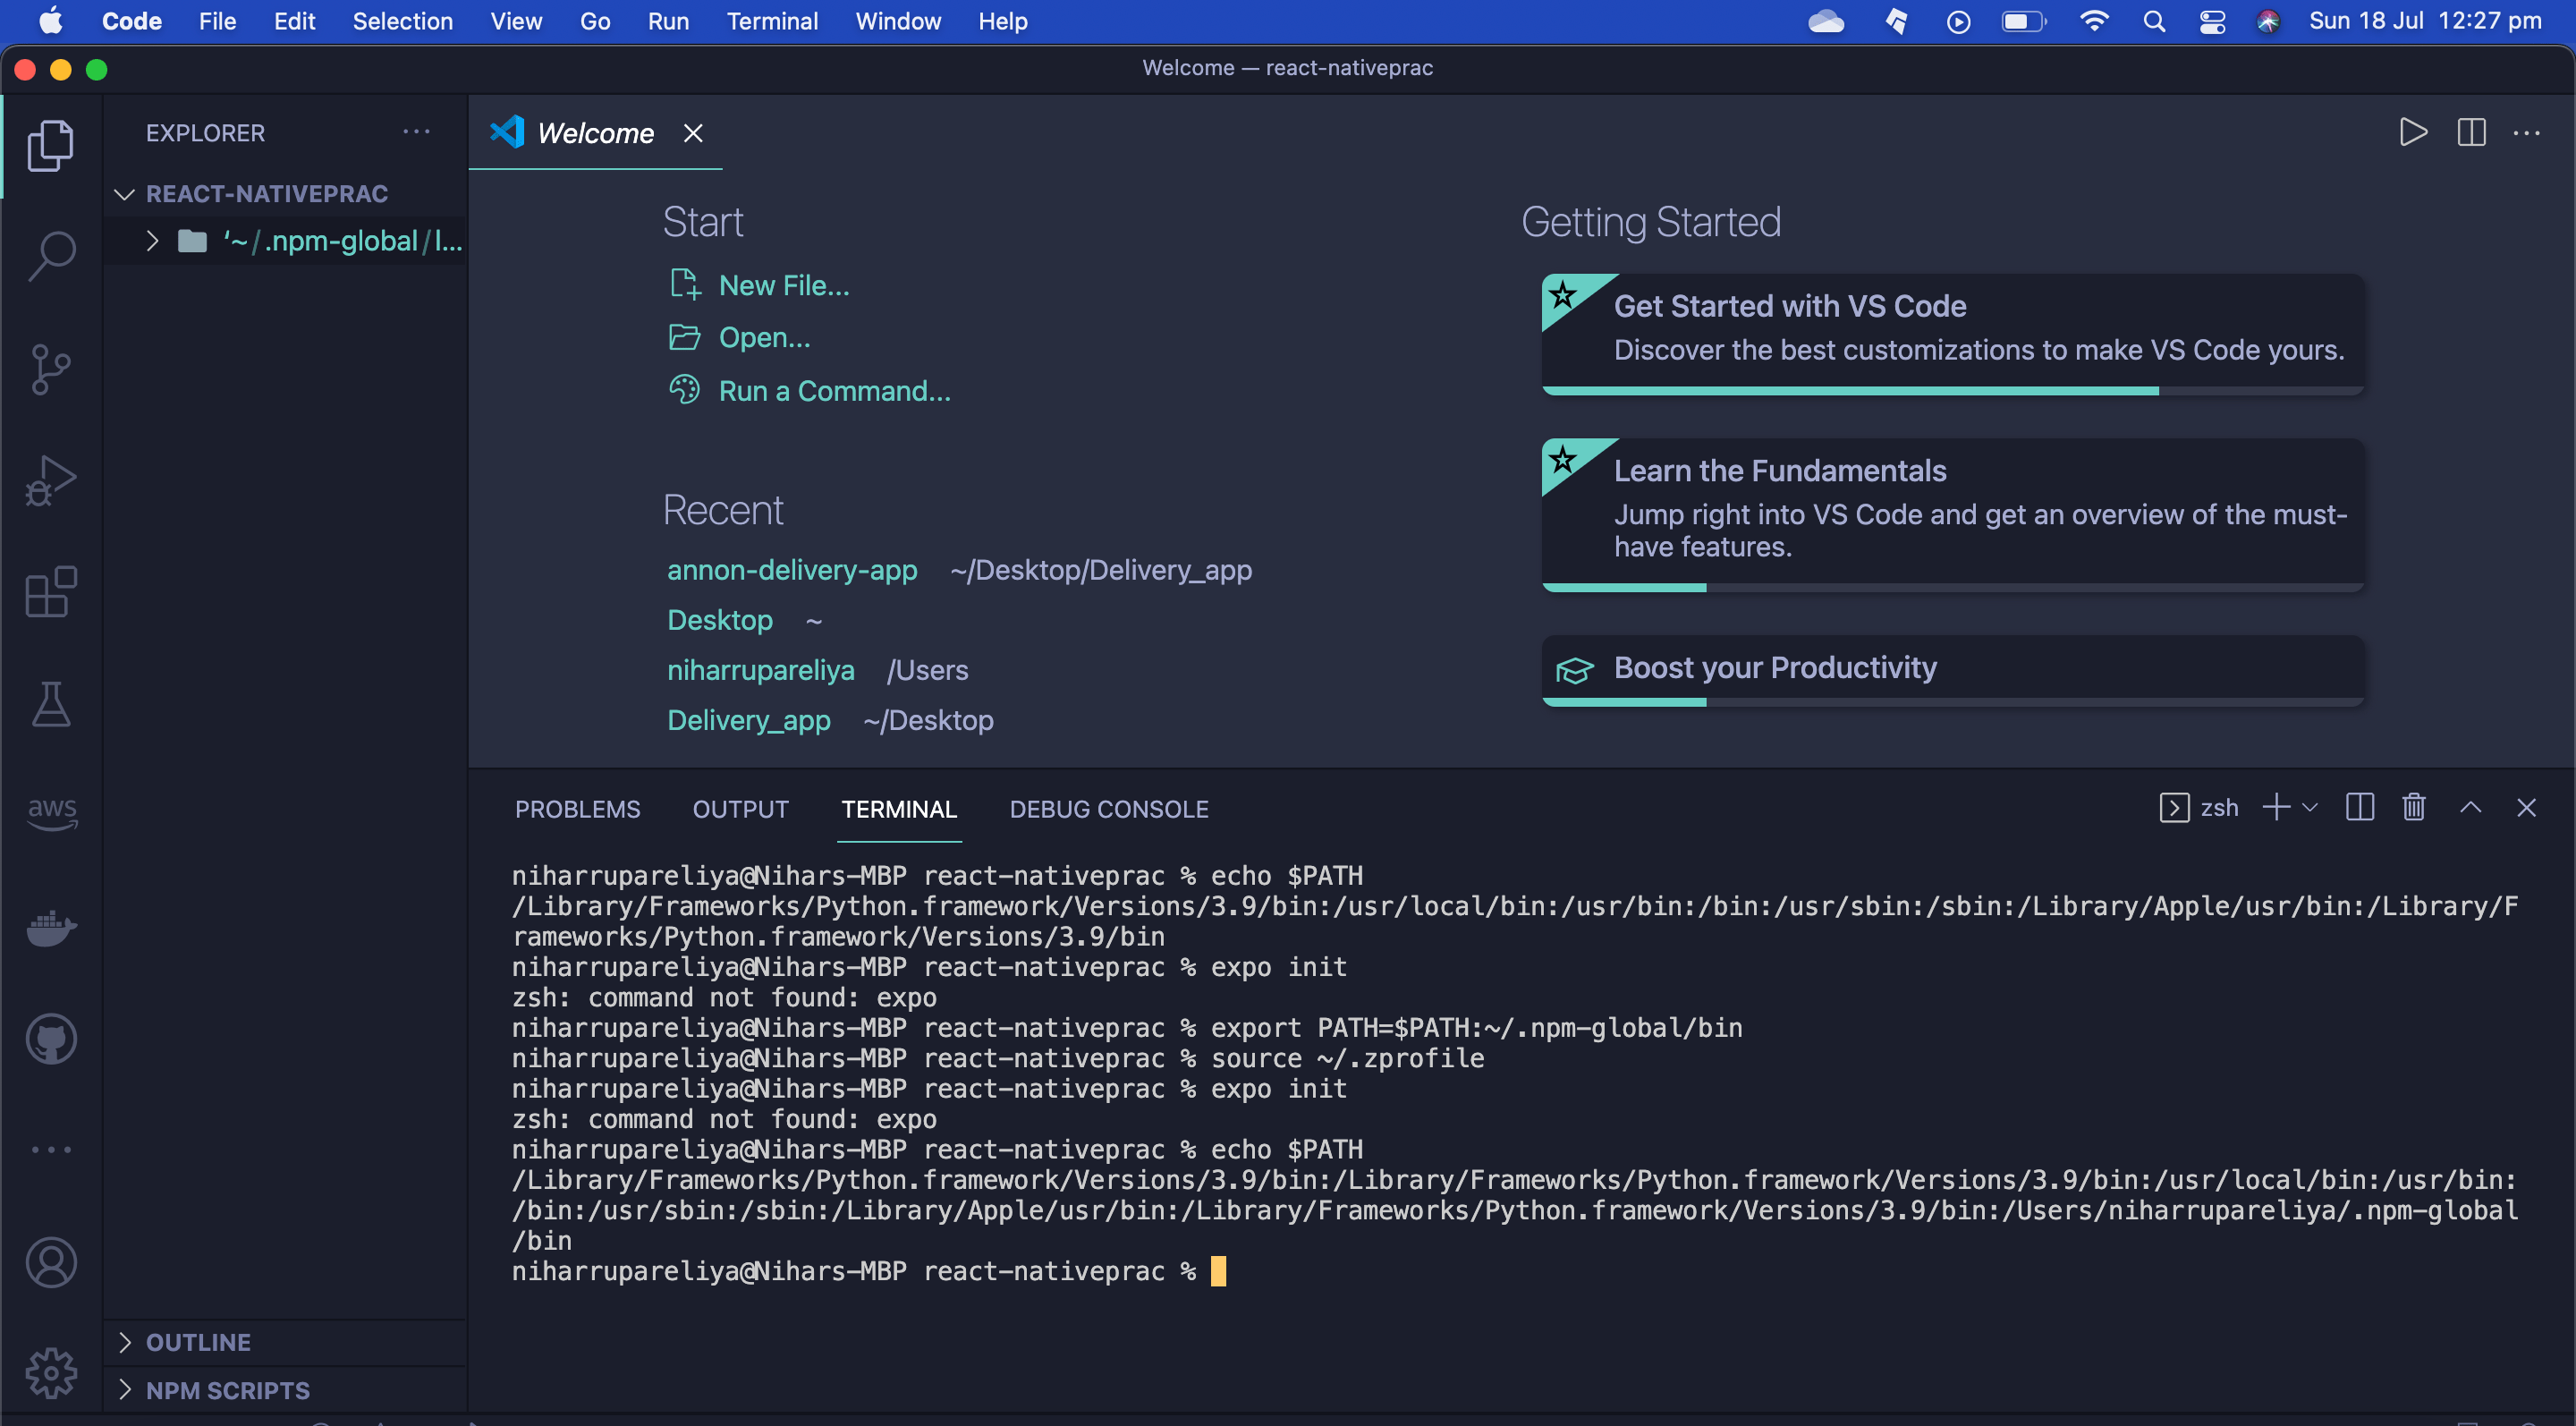Open recent Delivery_app folder
Screen dimensions: 2576x1426
[748, 719]
